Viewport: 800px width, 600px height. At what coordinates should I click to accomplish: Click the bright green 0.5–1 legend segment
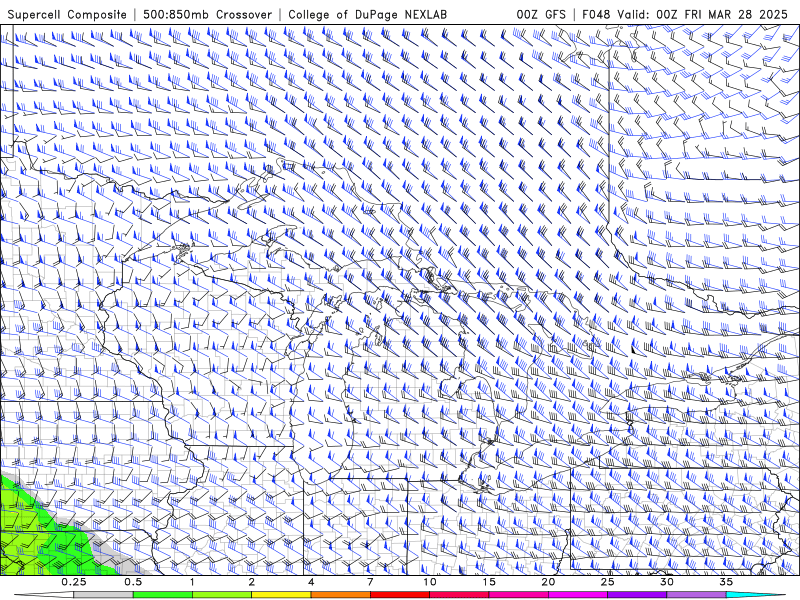tap(162, 595)
